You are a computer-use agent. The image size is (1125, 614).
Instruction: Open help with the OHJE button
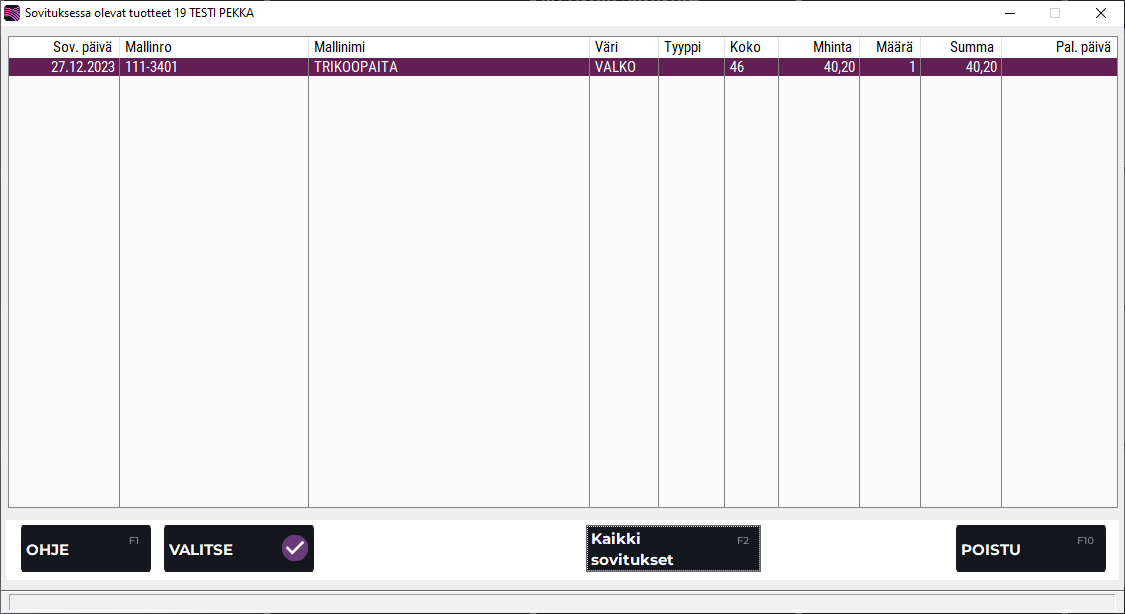[x=85, y=549]
